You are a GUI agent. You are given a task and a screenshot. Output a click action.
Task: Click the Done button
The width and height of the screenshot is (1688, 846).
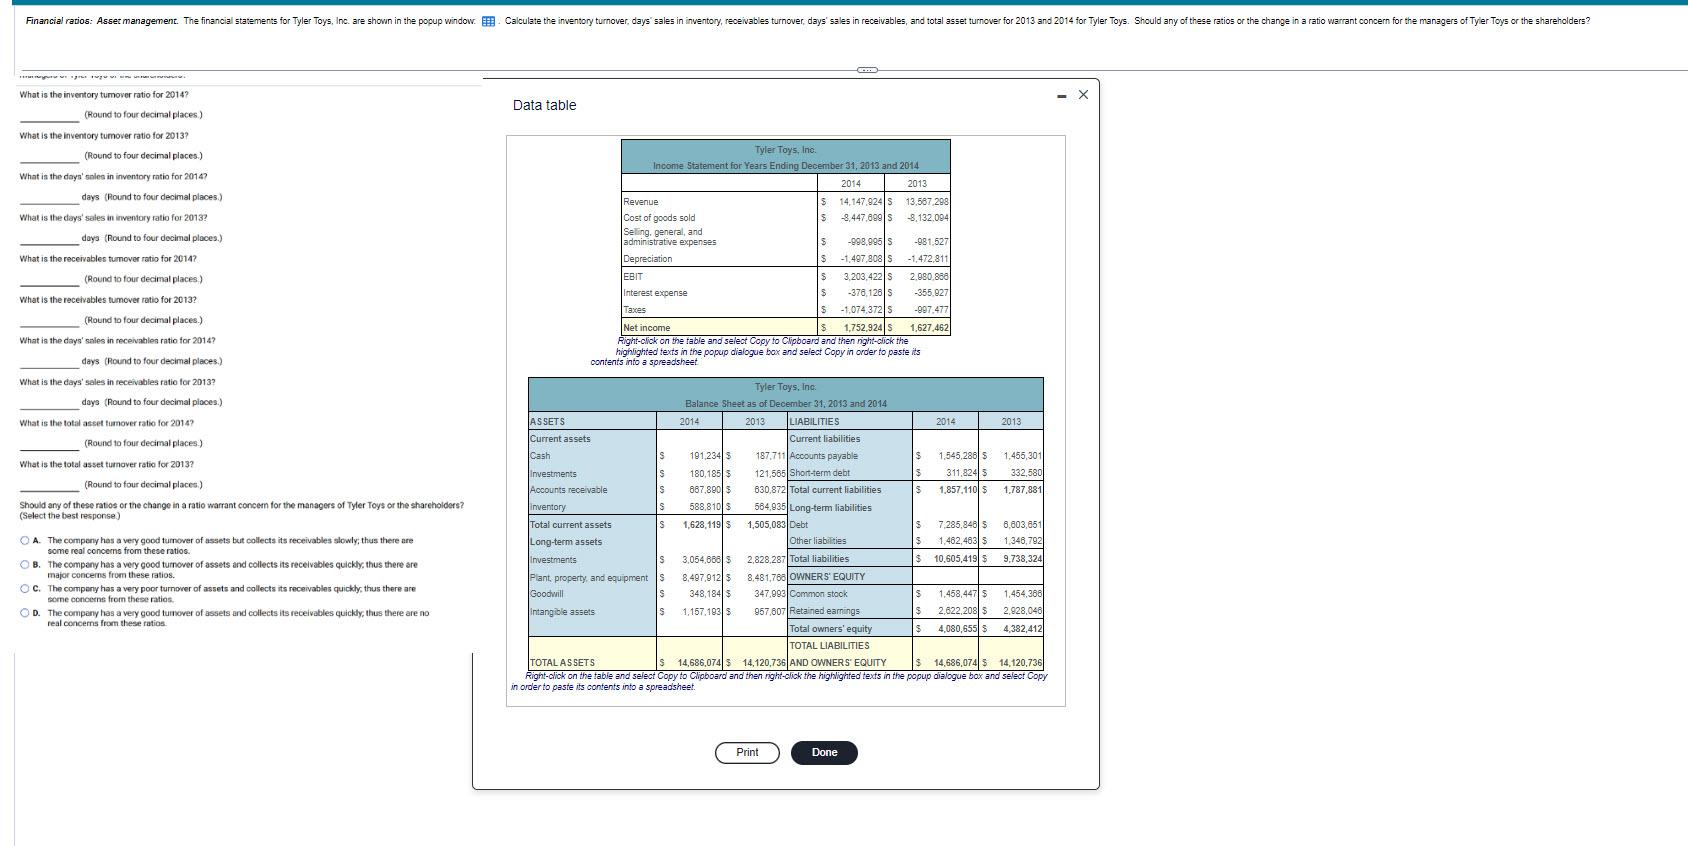pos(824,752)
